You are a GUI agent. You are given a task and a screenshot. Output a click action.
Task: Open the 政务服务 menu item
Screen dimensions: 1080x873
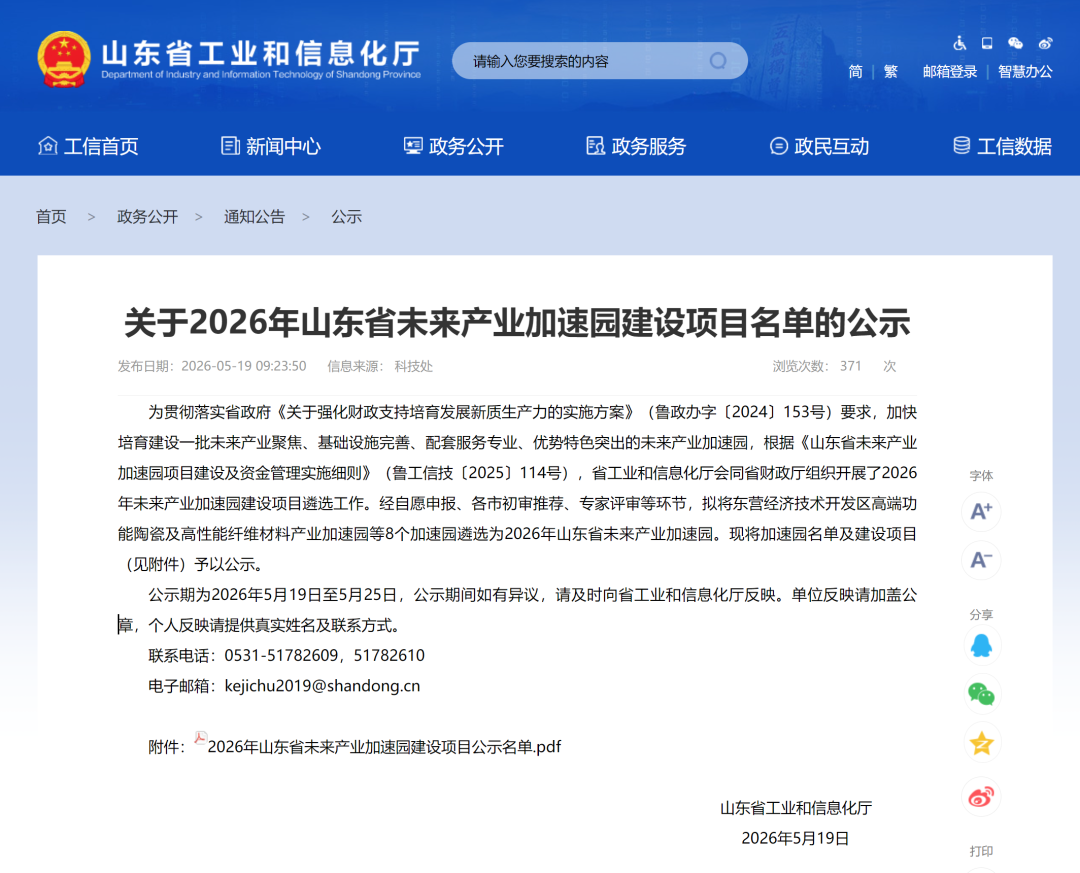coord(649,146)
